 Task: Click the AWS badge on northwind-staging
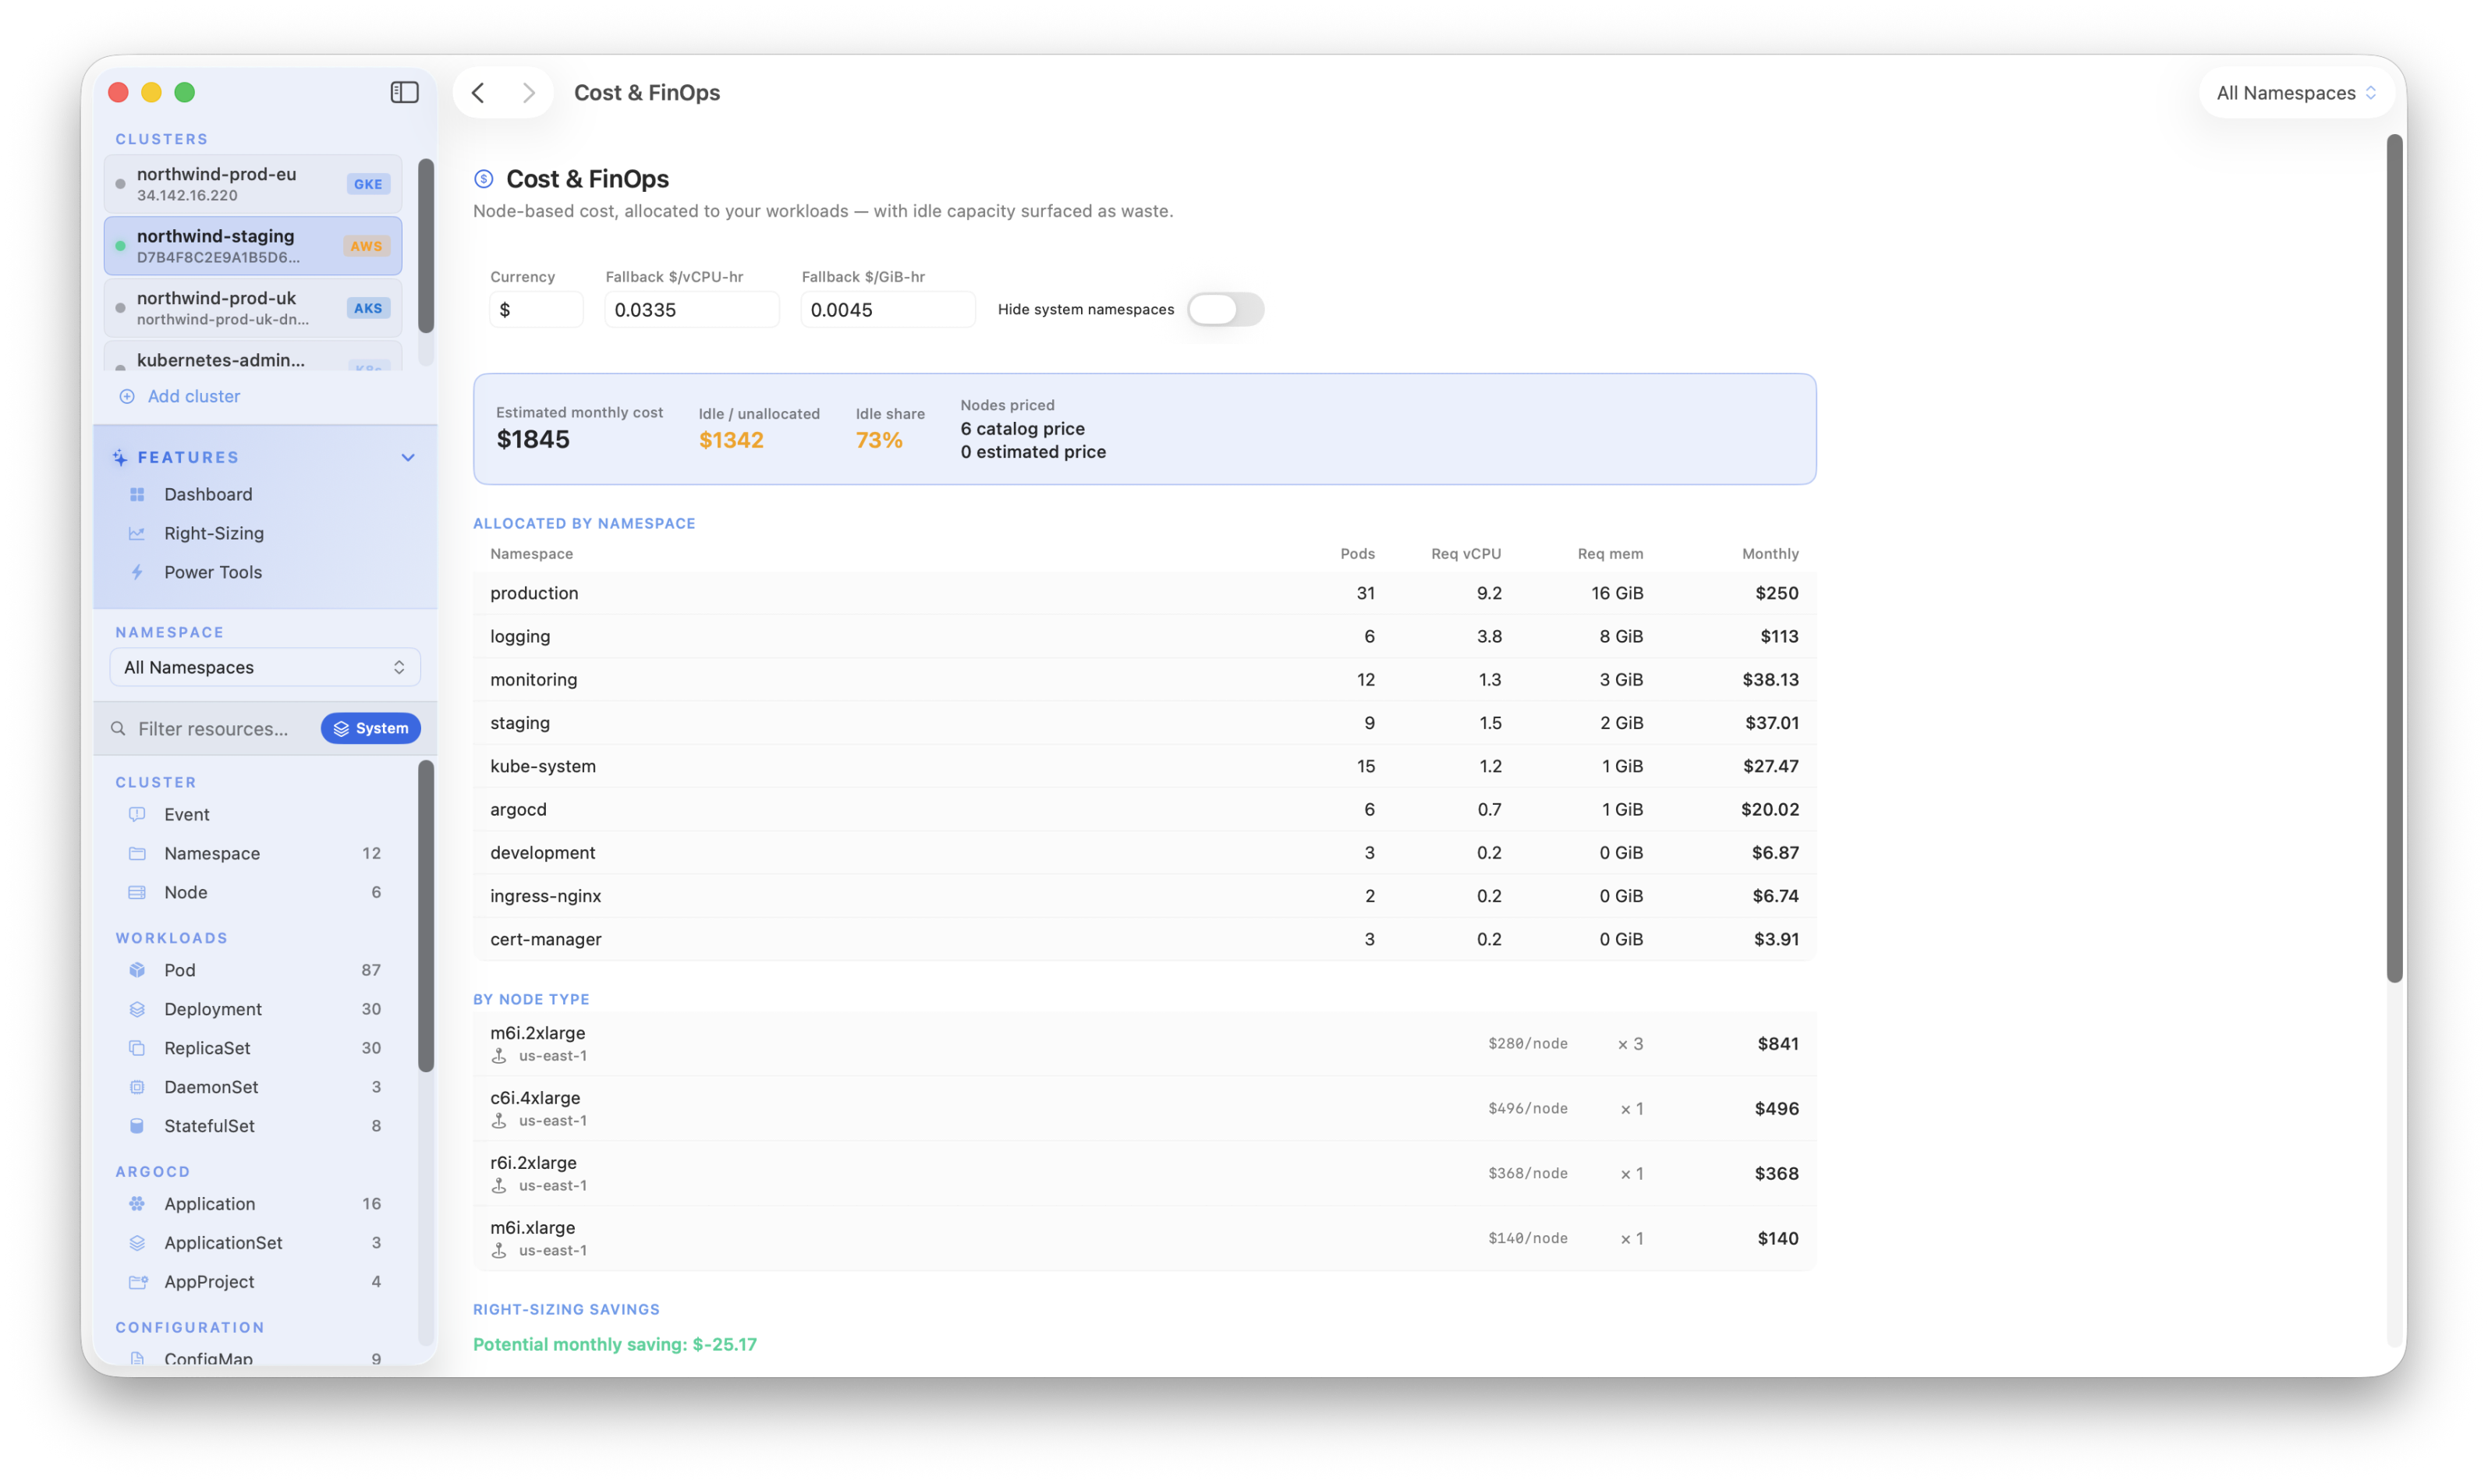coord(366,246)
